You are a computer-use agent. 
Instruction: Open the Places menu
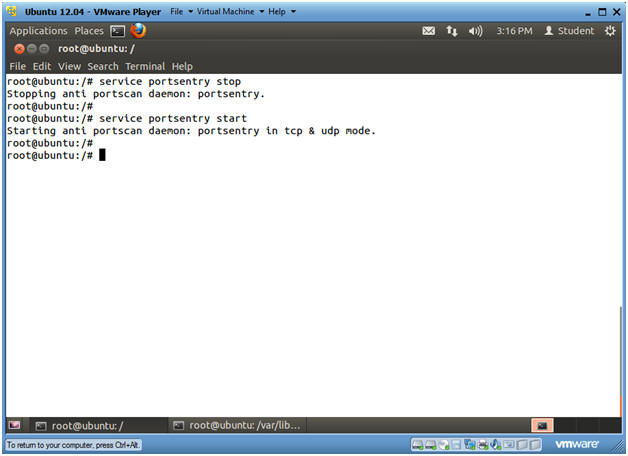tap(89, 31)
